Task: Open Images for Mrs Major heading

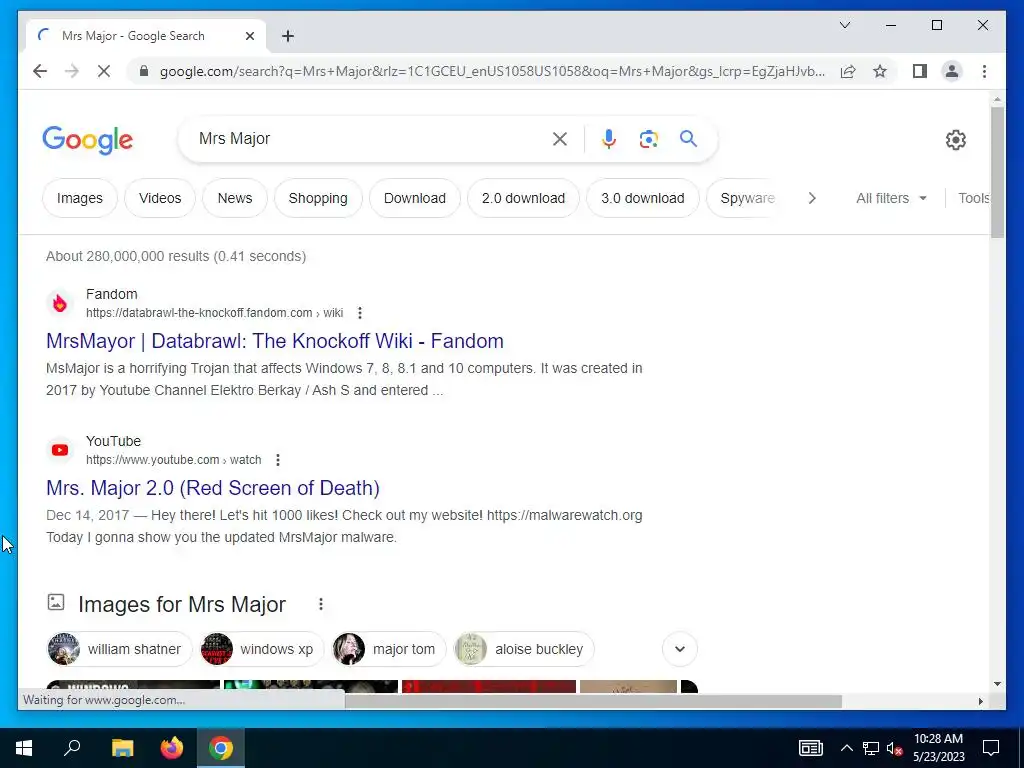Action: coord(182,604)
